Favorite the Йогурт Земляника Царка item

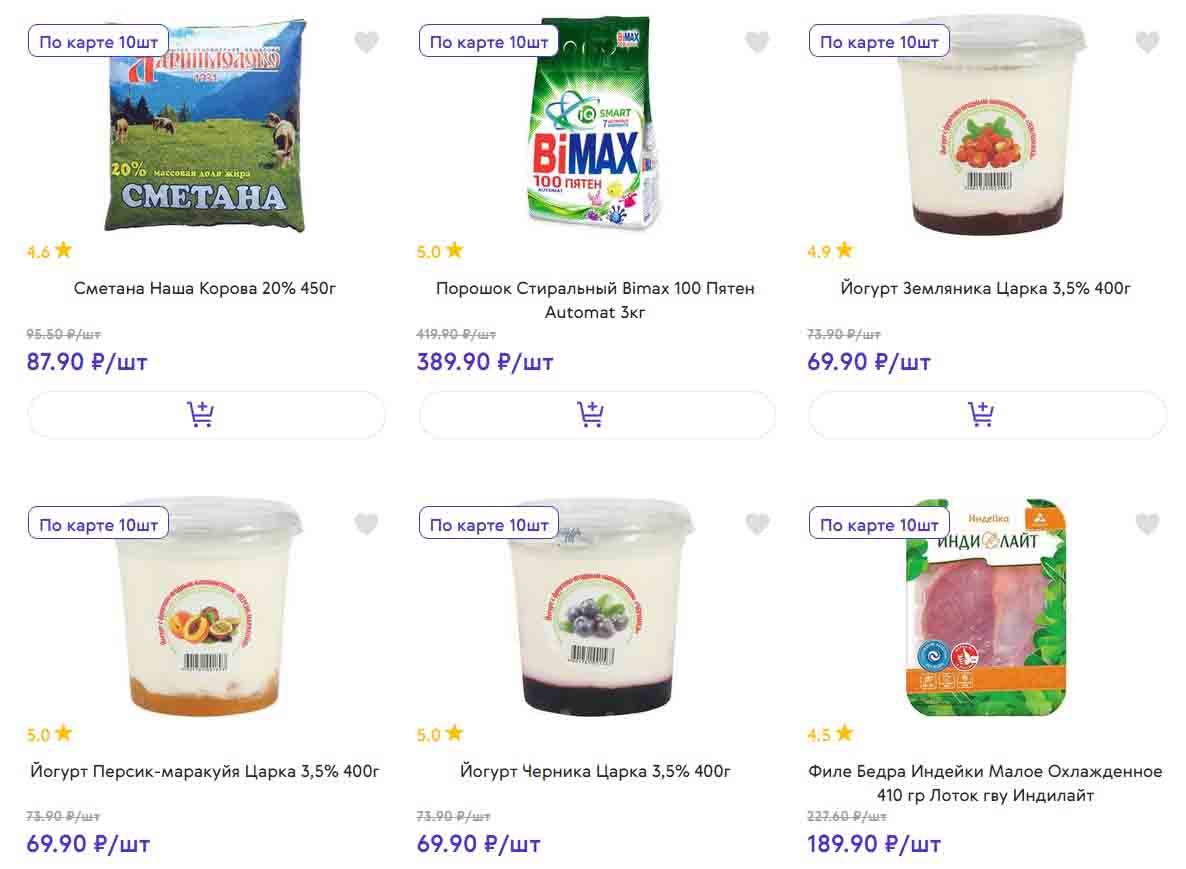pyautogui.click(x=1147, y=42)
